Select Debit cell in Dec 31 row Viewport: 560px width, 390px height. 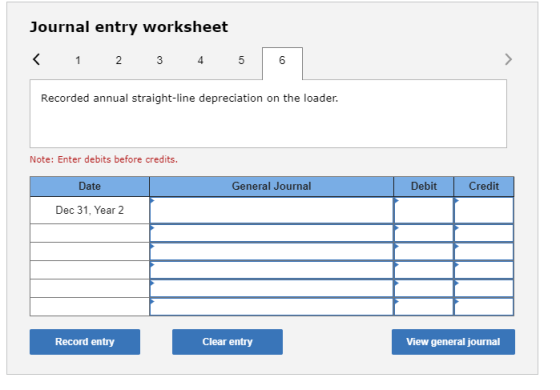click(x=424, y=210)
